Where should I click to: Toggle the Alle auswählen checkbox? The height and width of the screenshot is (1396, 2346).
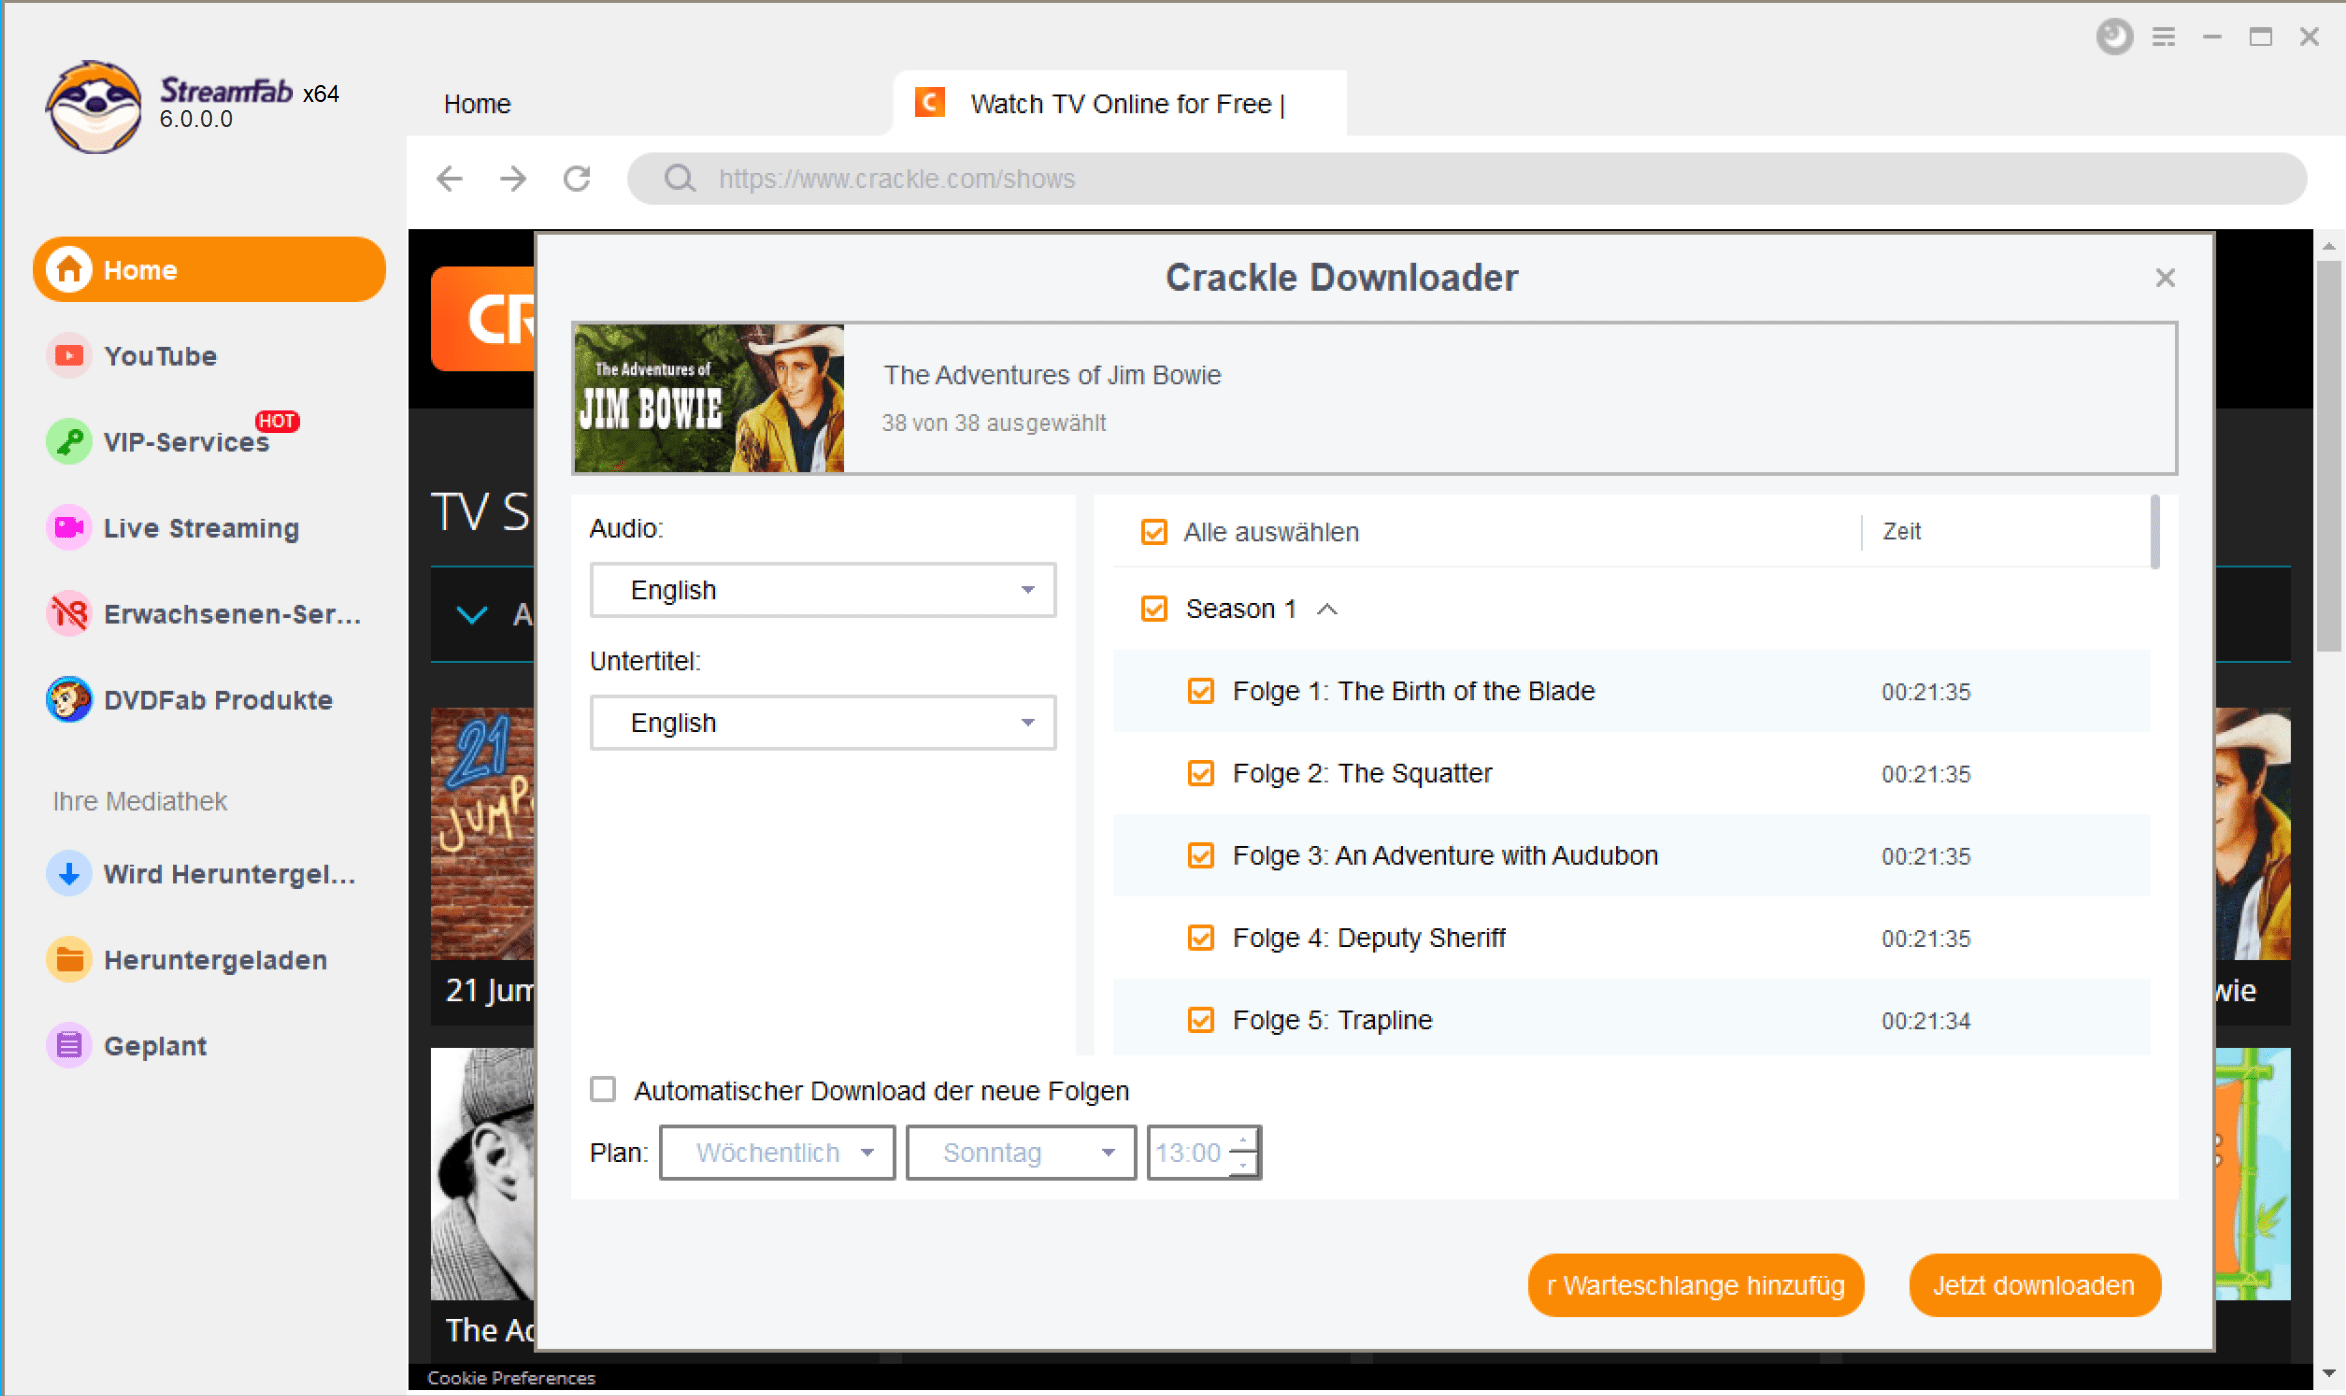[1154, 532]
